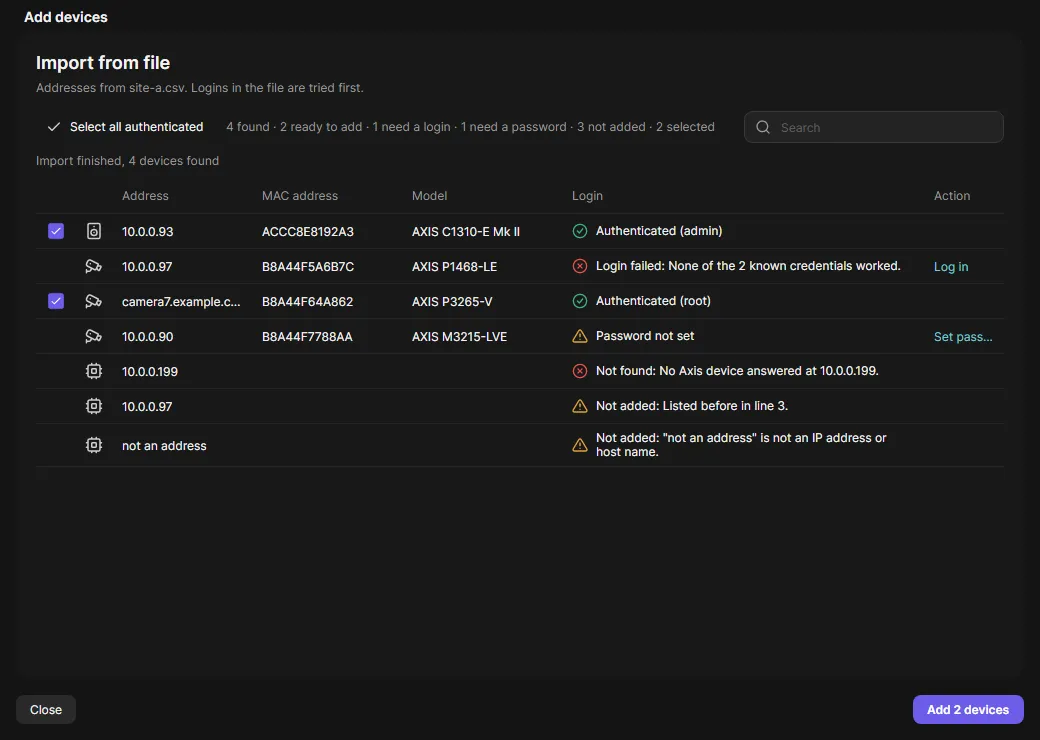Screen dimensions: 1040x740
Task: Click the green check icon next to Authenticated (admin)
Action: tap(580, 231)
